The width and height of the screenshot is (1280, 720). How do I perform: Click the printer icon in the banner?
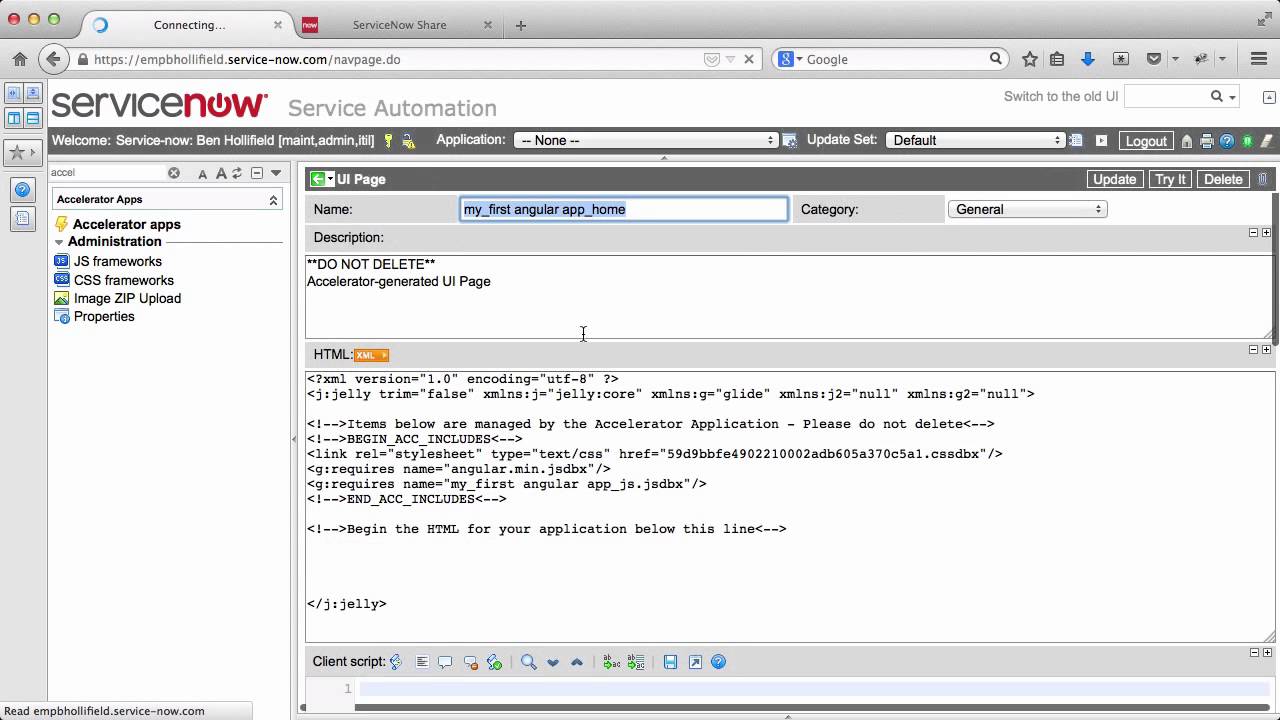click(x=1207, y=141)
